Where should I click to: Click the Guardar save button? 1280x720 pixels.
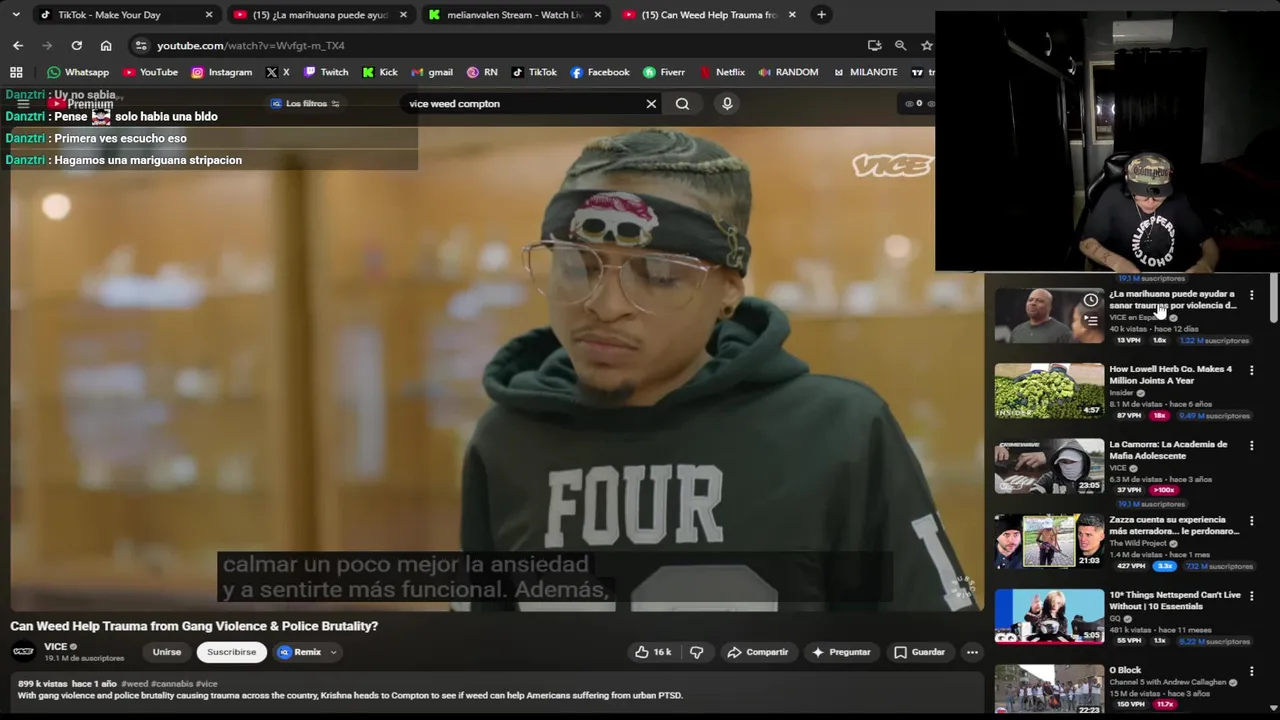pyautogui.click(x=919, y=652)
